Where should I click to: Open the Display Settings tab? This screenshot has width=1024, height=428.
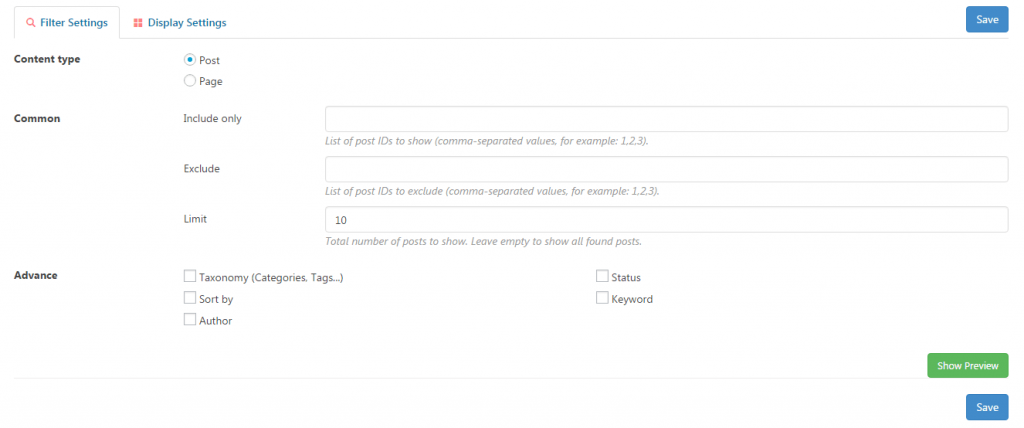[x=180, y=23]
